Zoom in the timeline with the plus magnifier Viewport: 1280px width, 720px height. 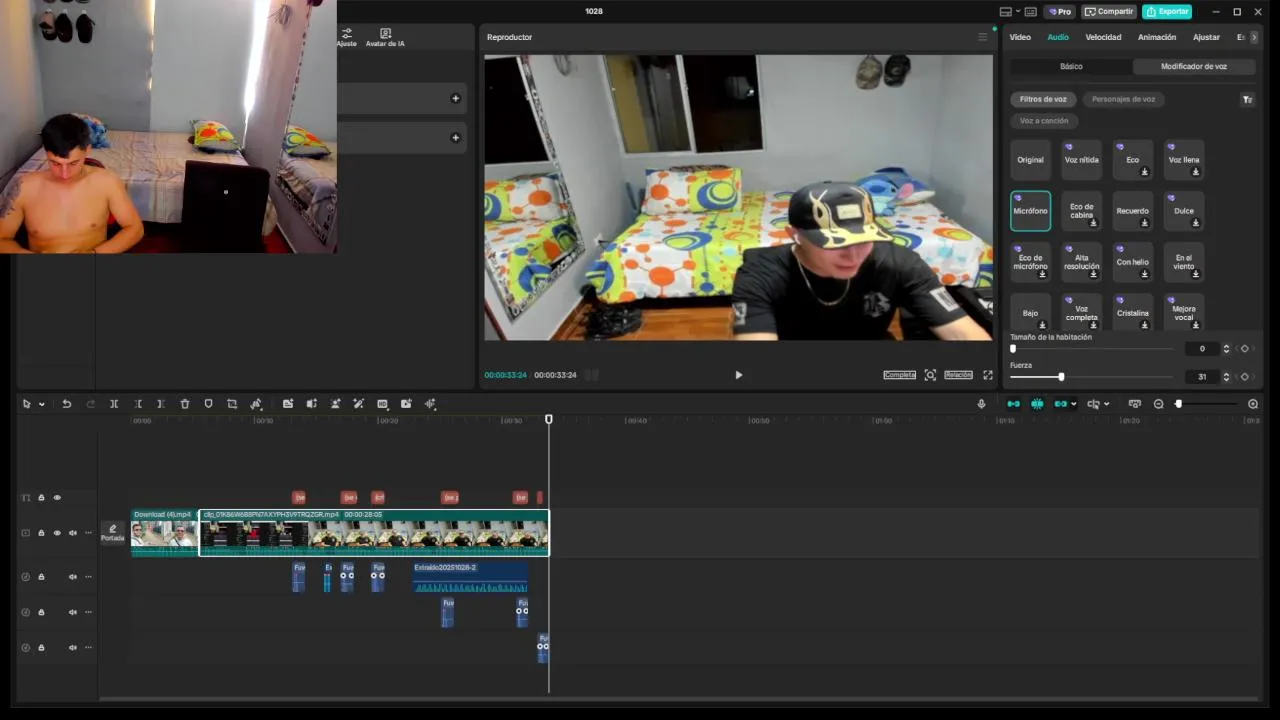coord(1253,404)
